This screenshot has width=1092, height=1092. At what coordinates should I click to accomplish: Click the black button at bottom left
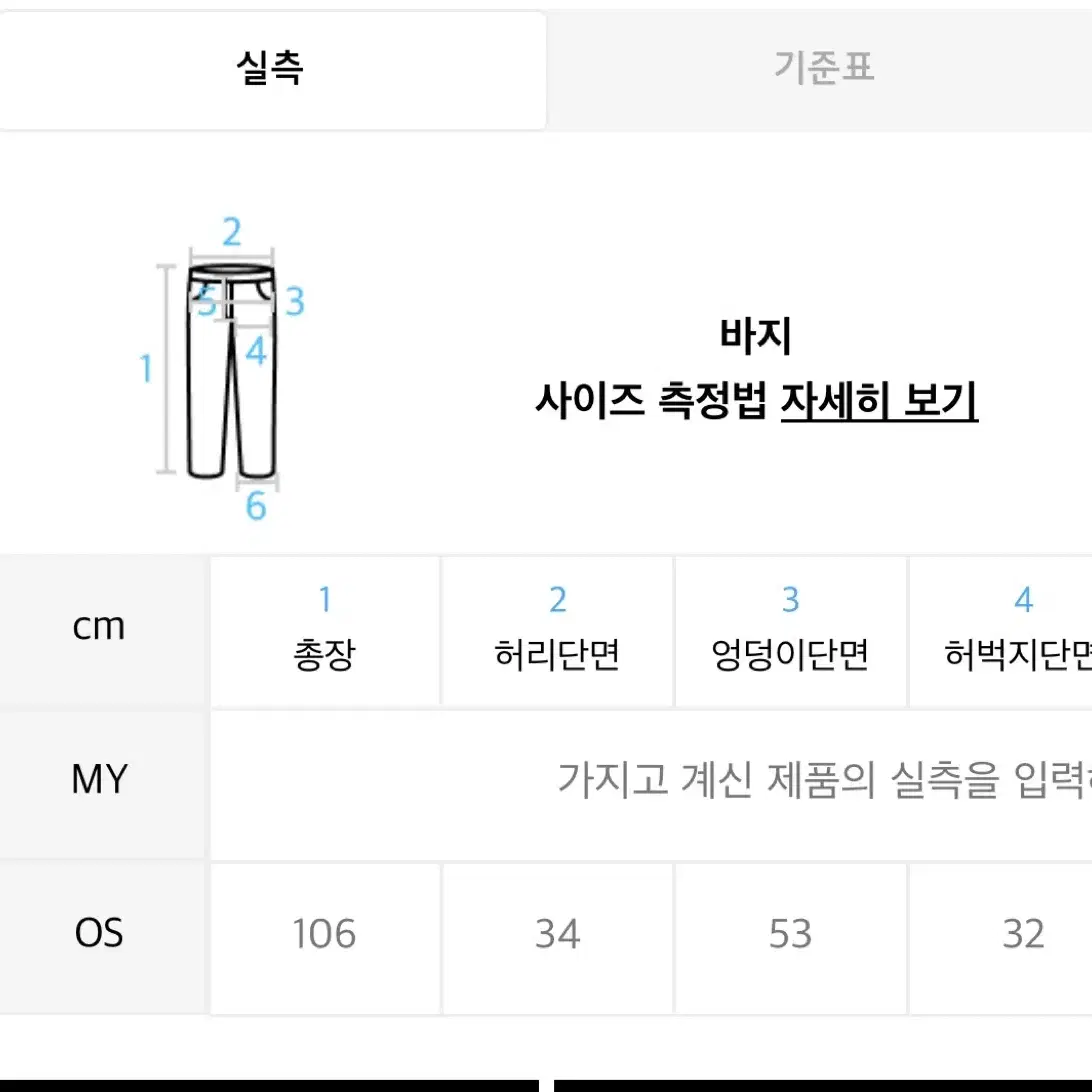tap(269, 1086)
